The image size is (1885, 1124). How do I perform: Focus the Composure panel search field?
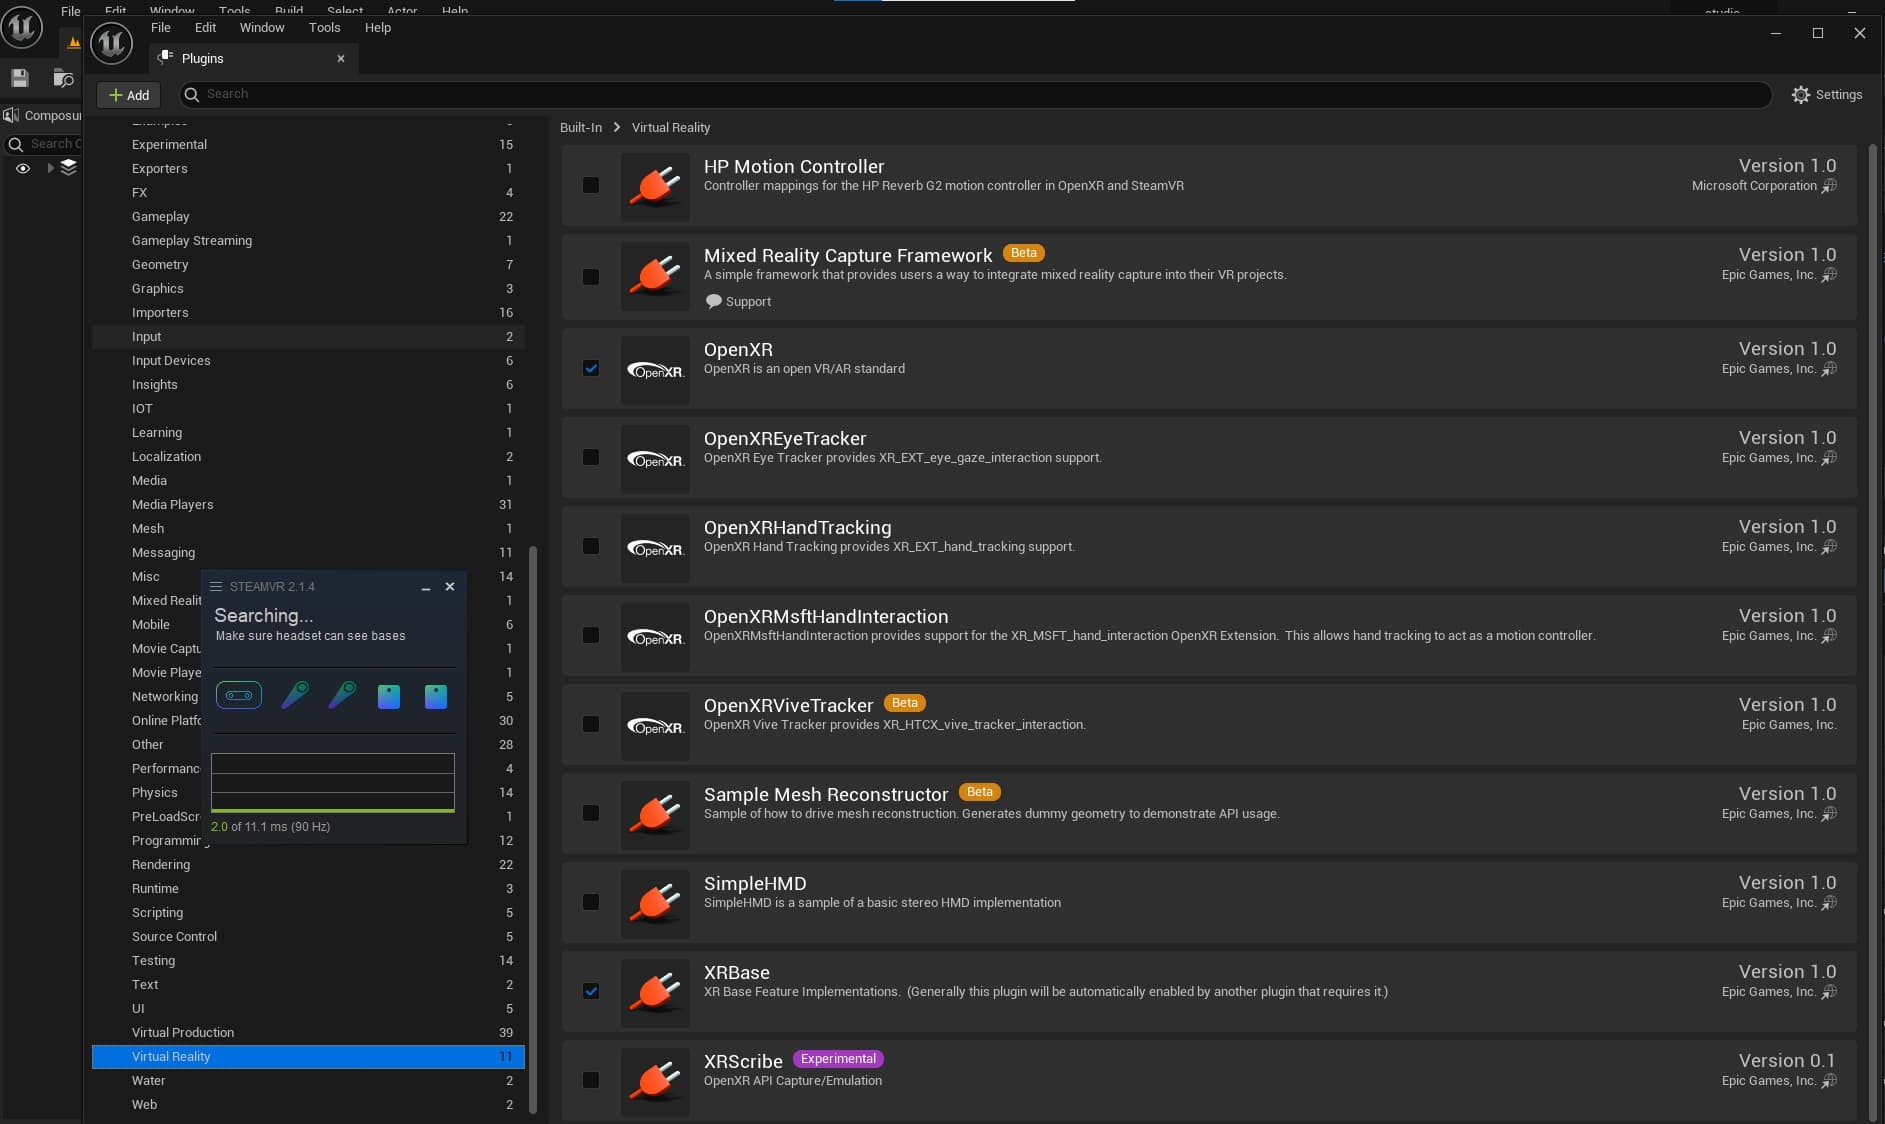point(43,144)
